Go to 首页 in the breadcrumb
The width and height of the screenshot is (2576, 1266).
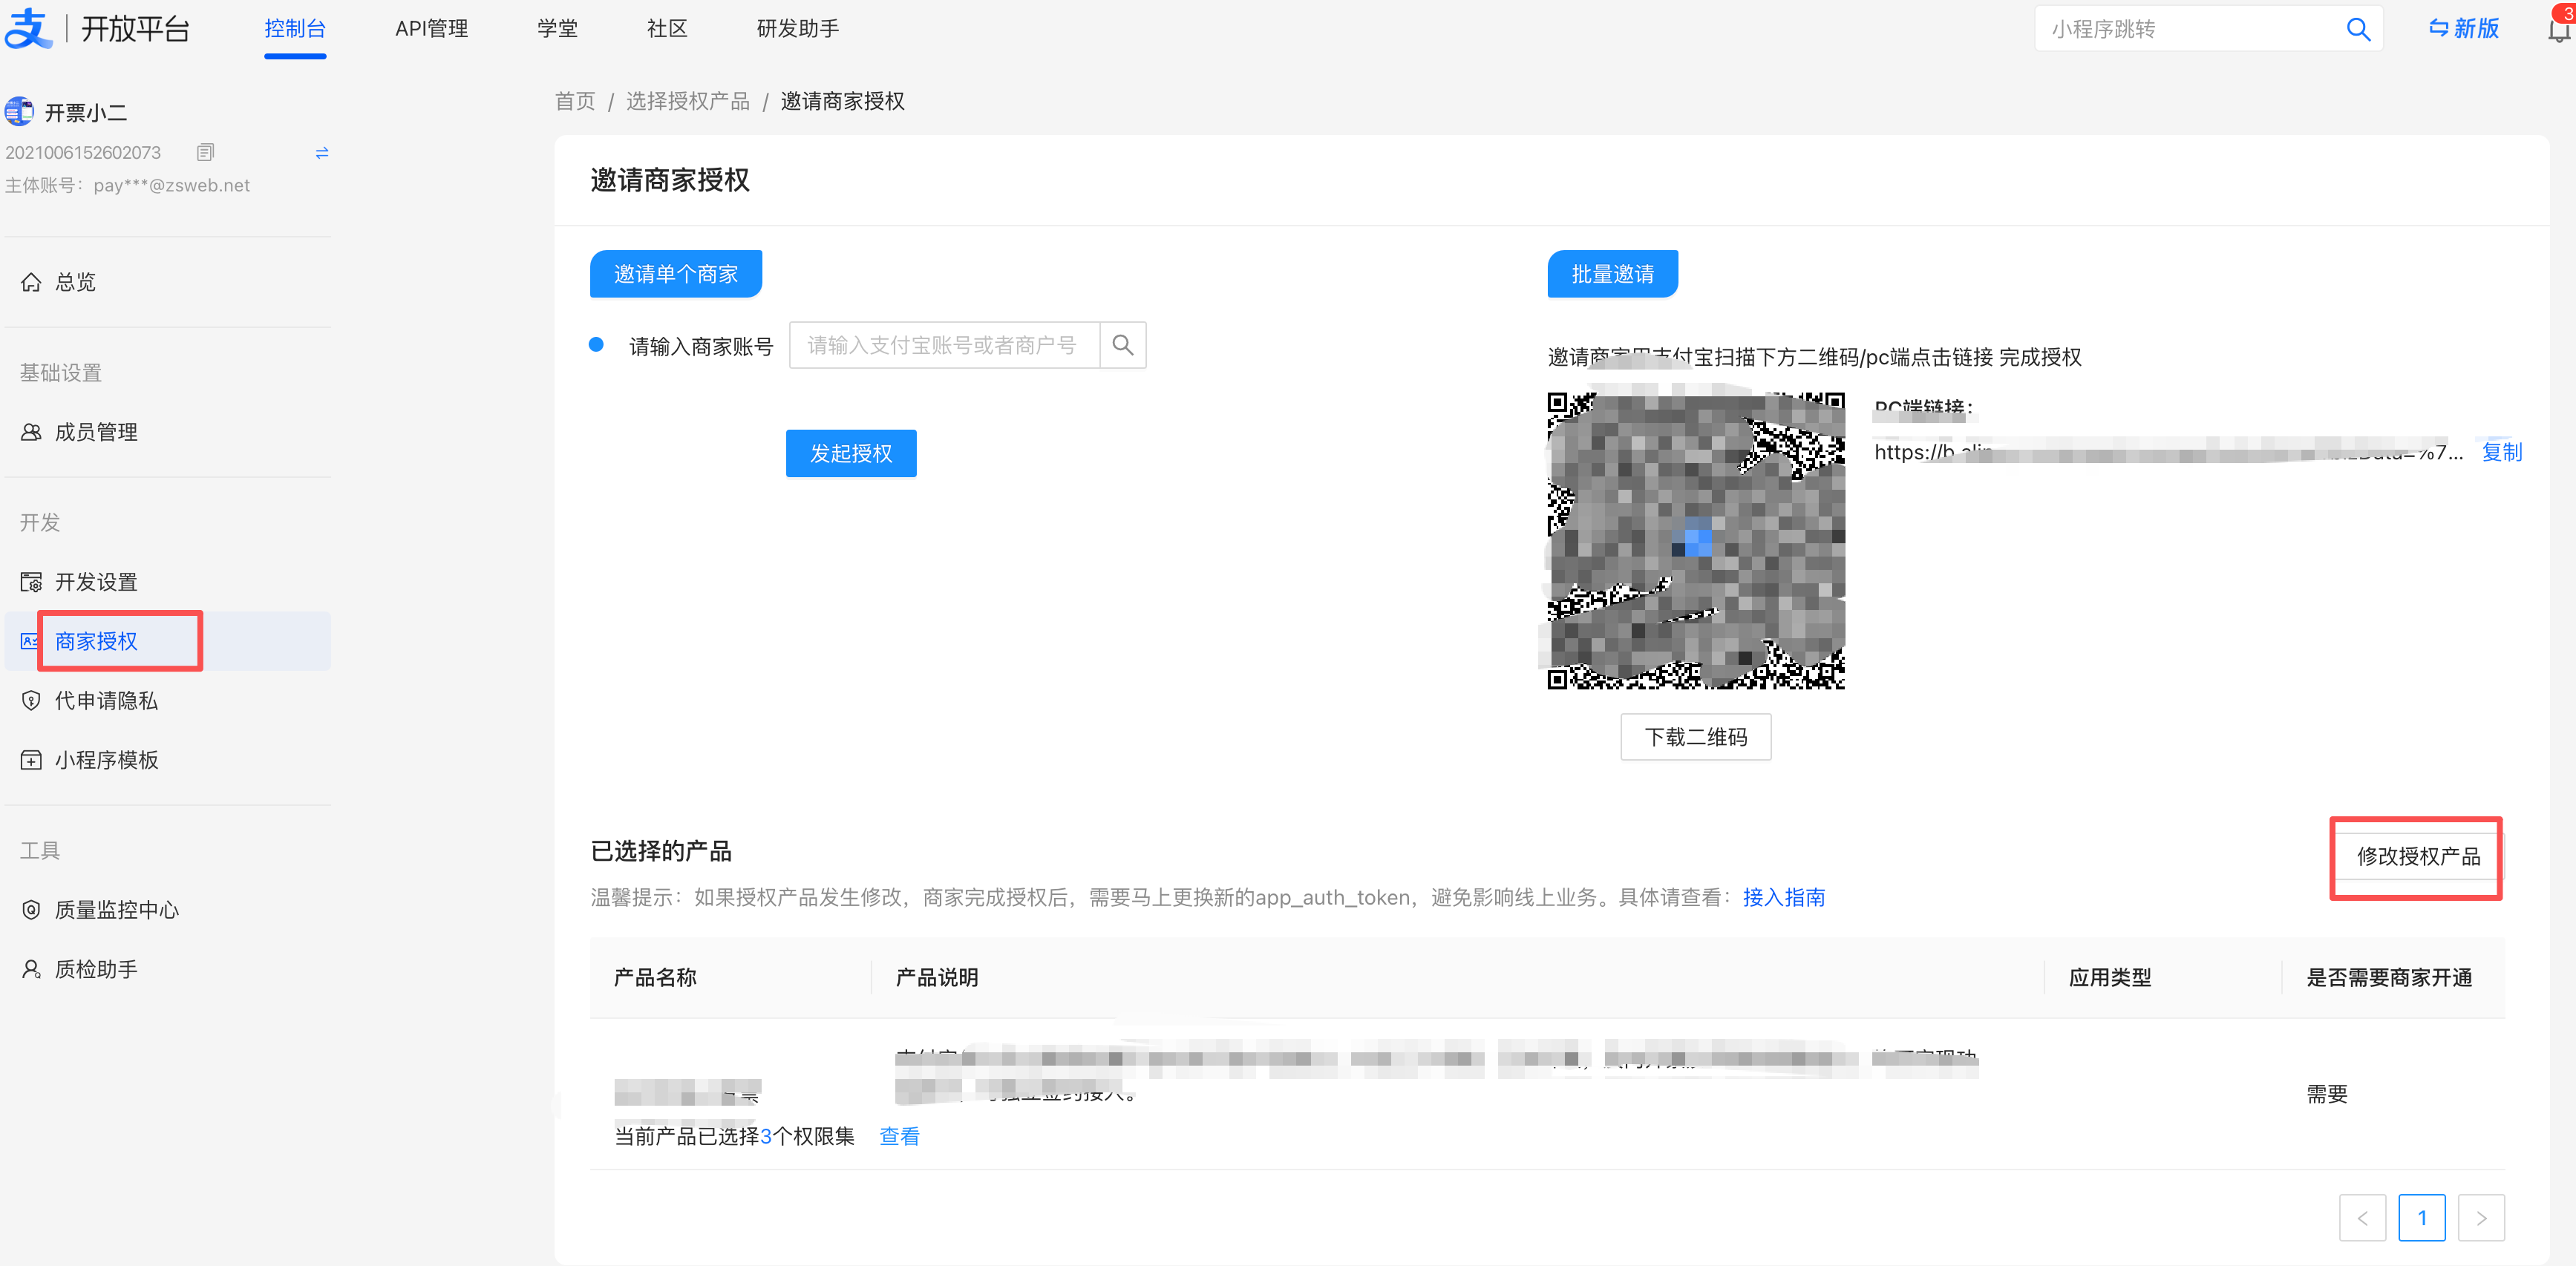[x=575, y=101]
